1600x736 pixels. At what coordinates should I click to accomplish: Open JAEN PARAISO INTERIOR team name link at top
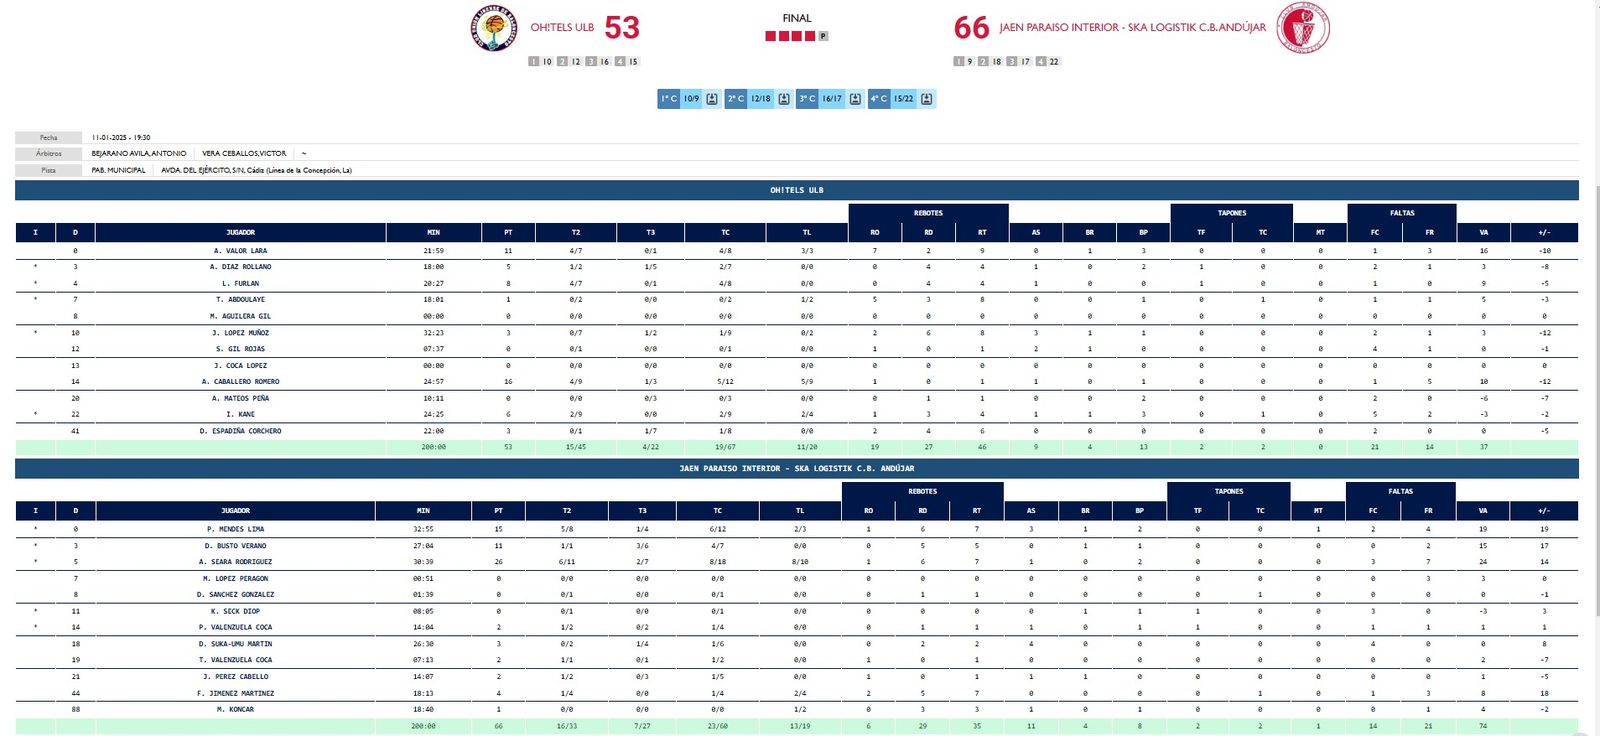[x=1132, y=28]
